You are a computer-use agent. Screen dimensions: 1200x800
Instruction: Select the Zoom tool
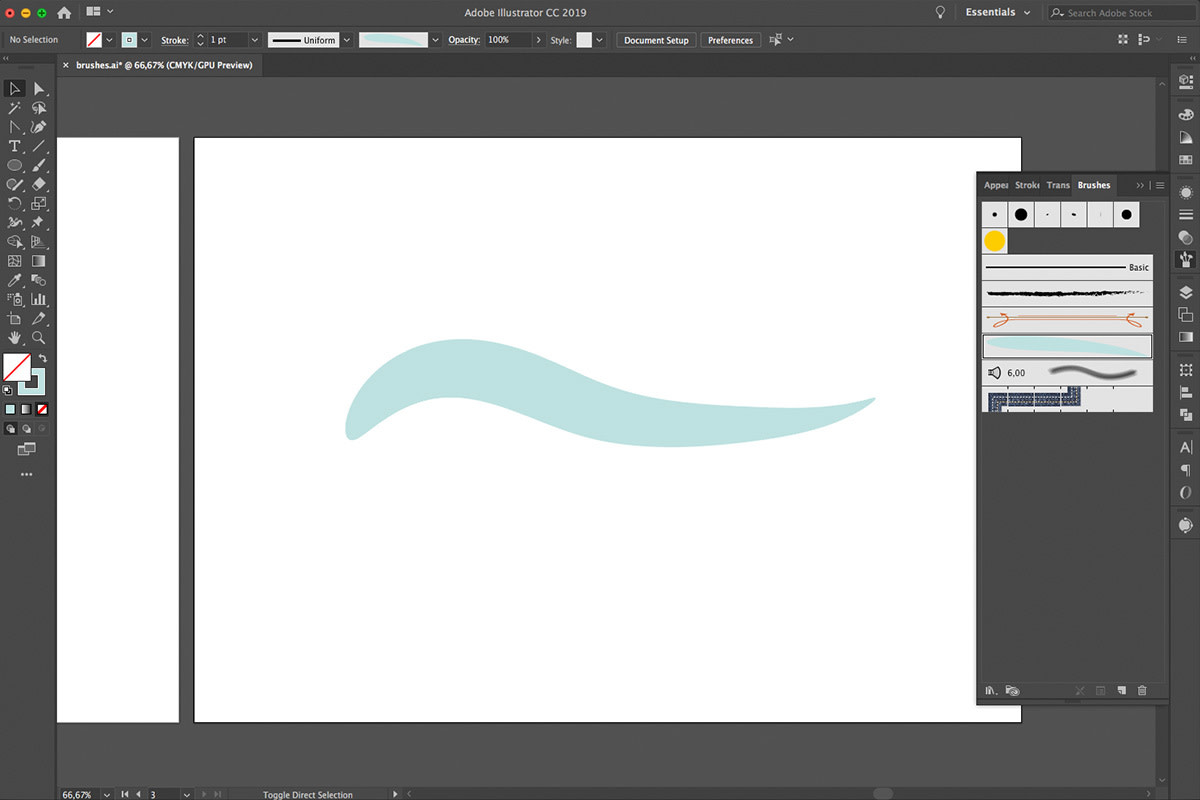pos(39,337)
